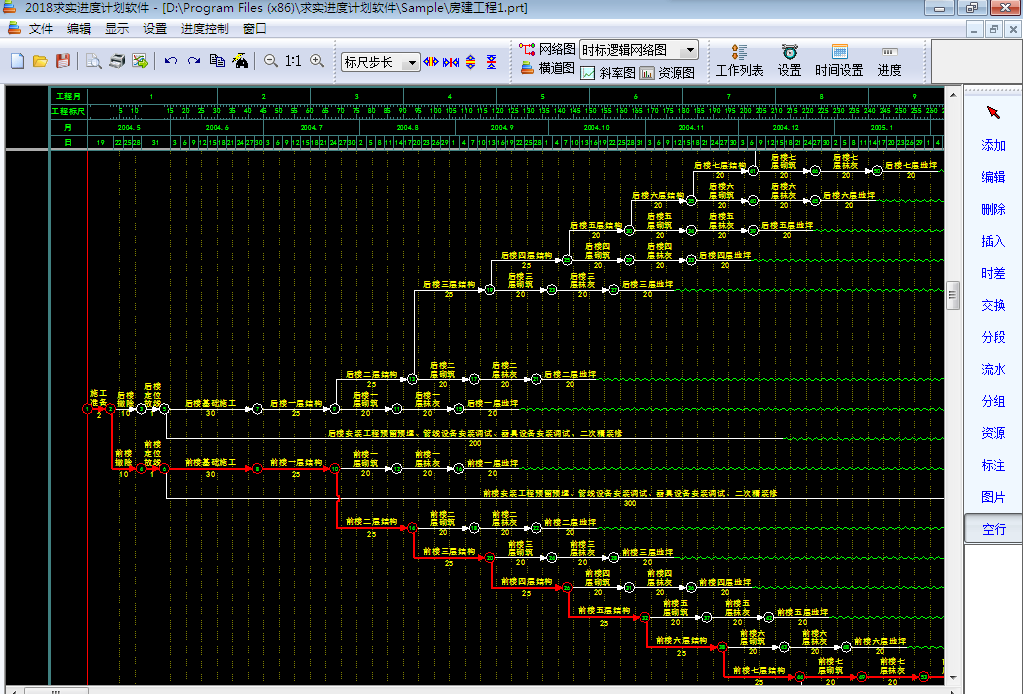Click 分组 in the right panel

click(993, 401)
